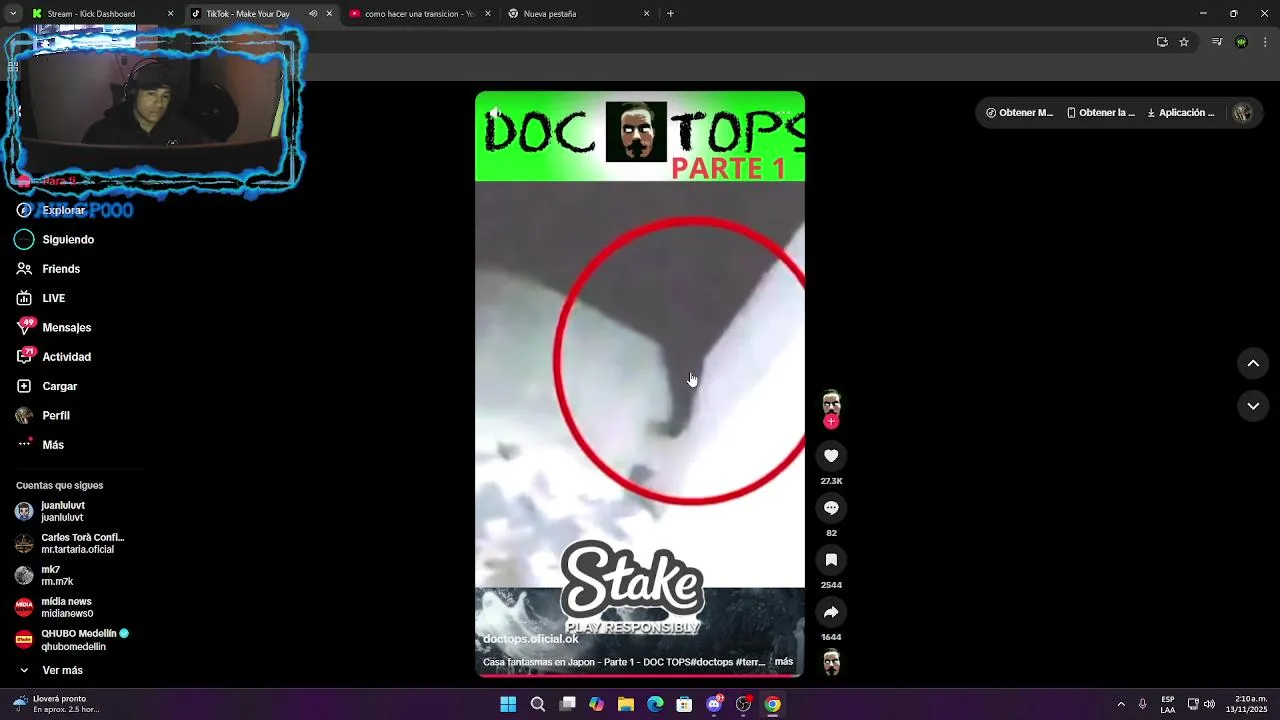The image size is (1280, 720).
Task: Close the TikTok - Make Your Day tab
Action: coord(329,14)
